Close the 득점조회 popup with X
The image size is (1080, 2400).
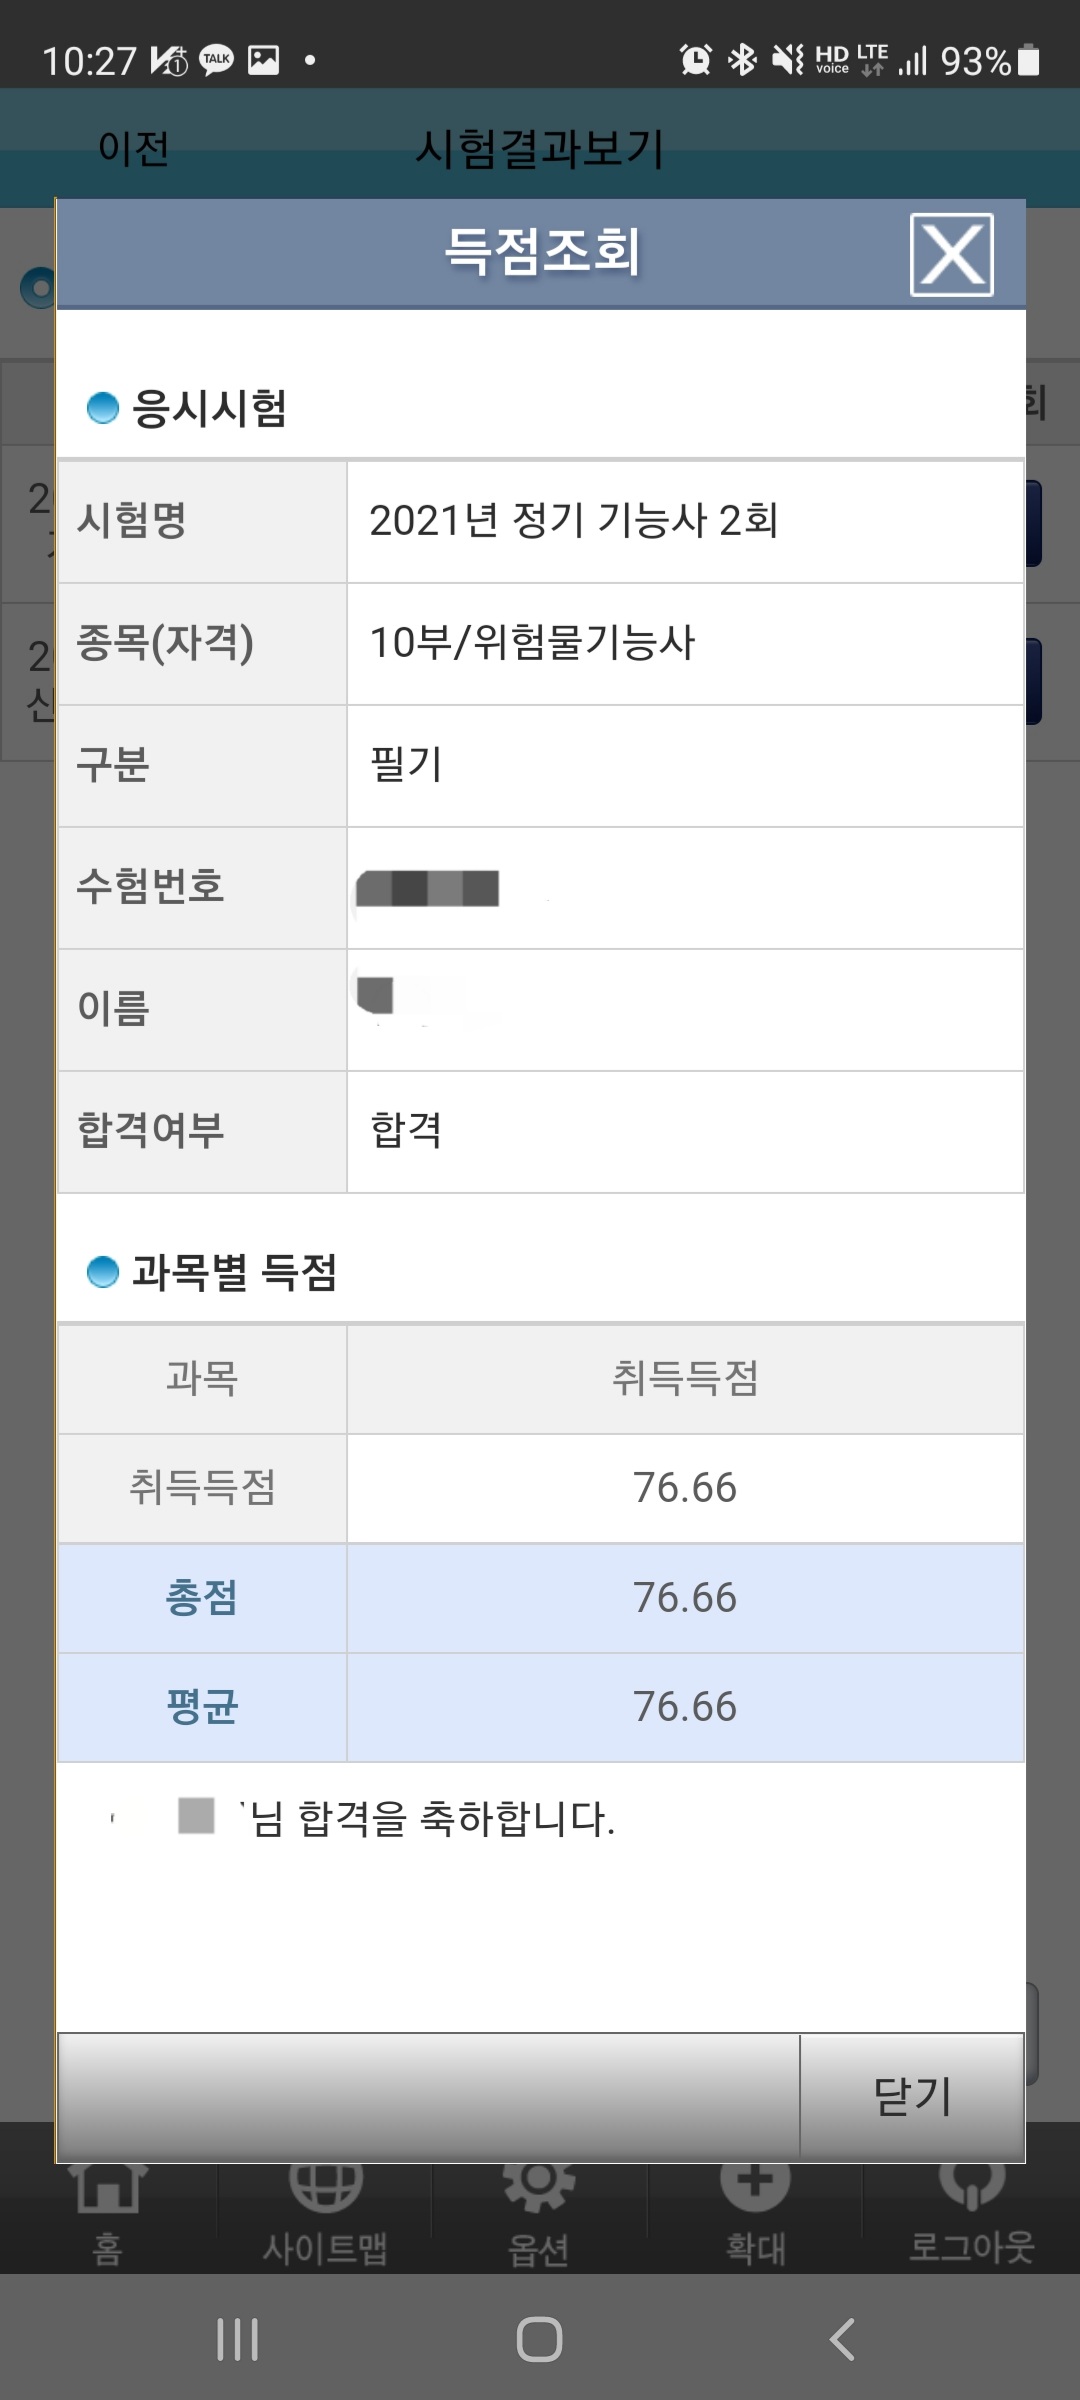(951, 254)
